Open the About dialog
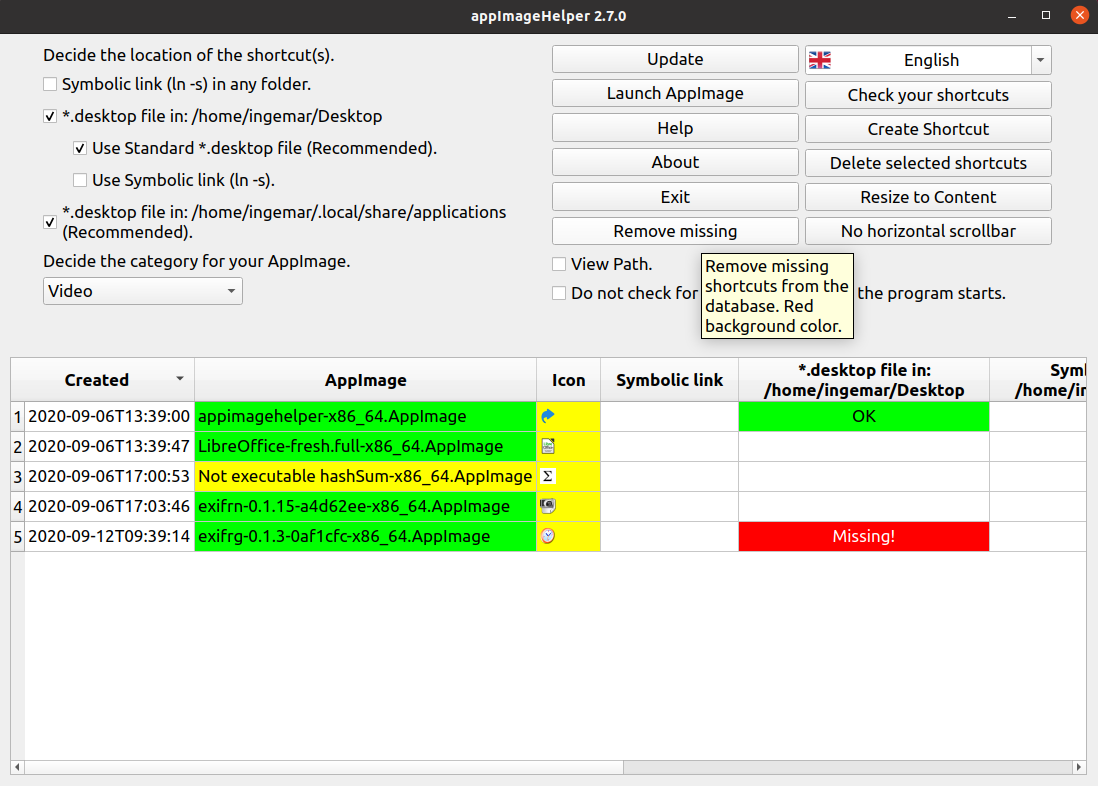The width and height of the screenshot is (1098, 786). [675, 163]
